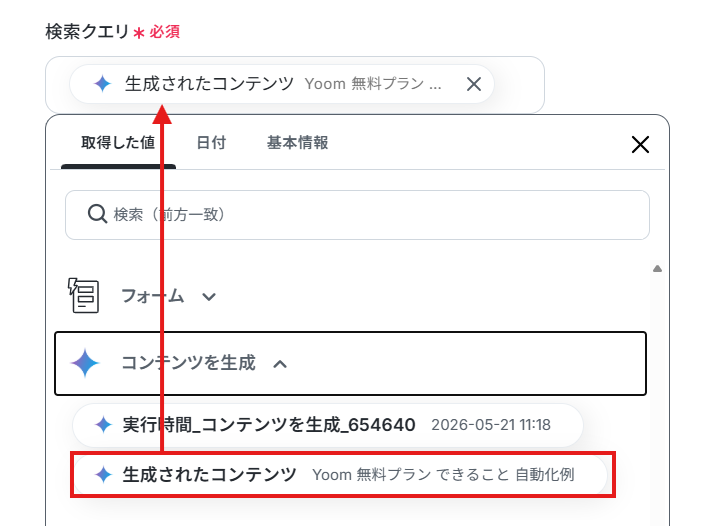
Task: Choose 実行時間_コンテンツを生成_654640 value
Action: point(327,425)
